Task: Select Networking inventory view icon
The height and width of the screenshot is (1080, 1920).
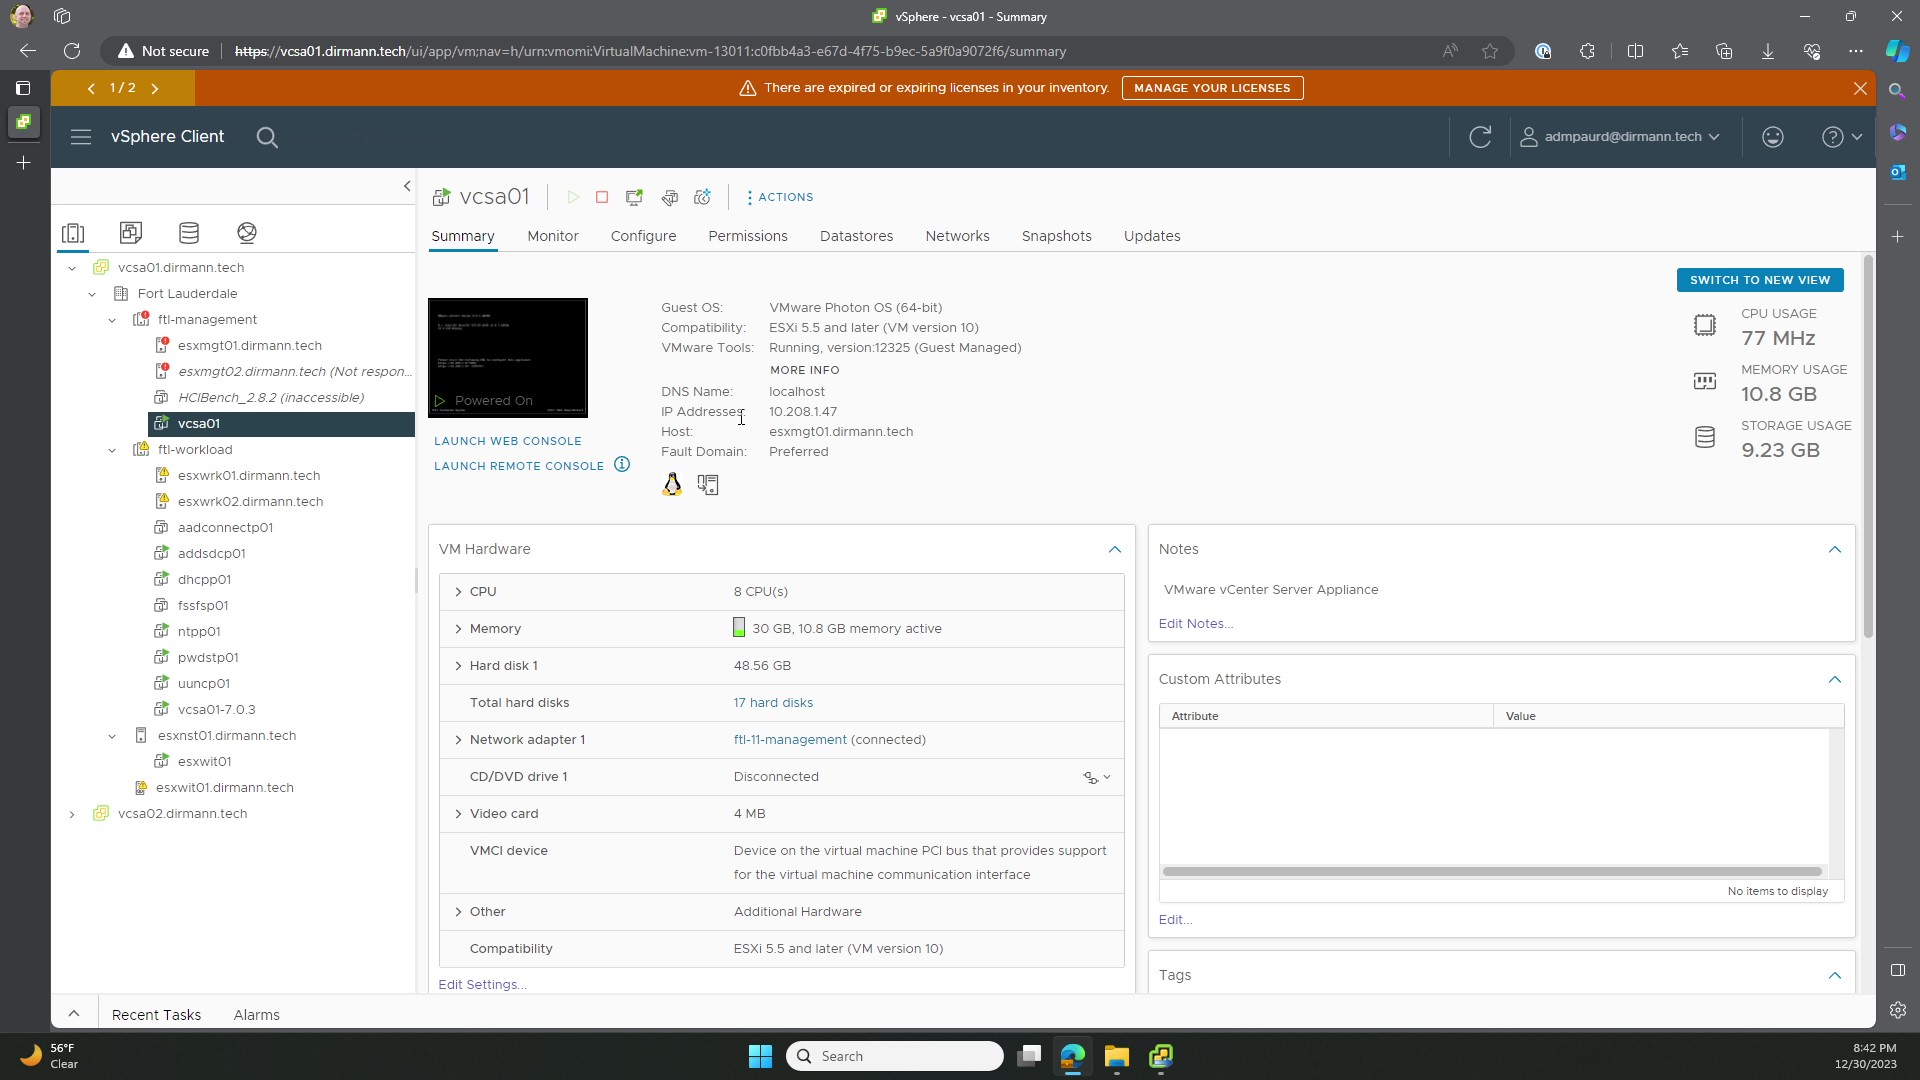Action: [x=247, y=233]
